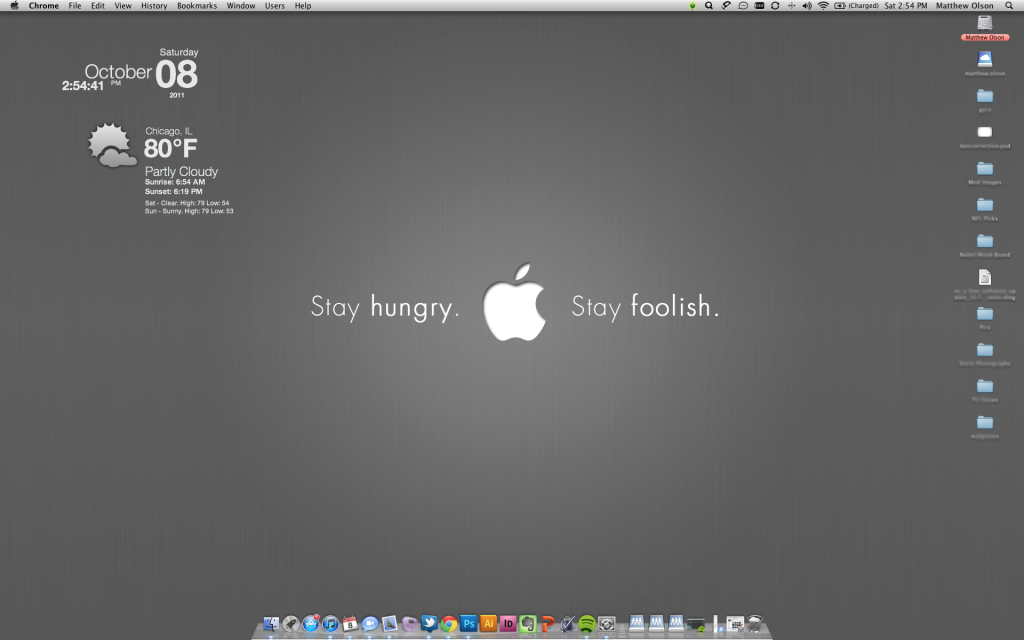Open iCal calendar in the Dock
1024x640 pixels.
point(350,624)
